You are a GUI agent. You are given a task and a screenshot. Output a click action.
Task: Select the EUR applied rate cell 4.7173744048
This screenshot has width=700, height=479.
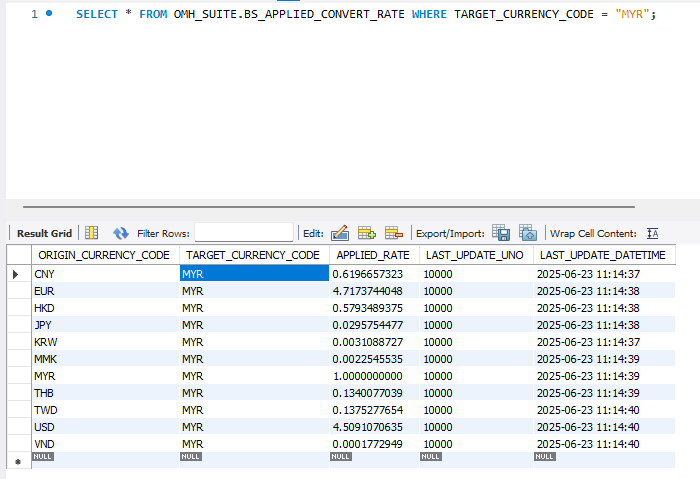pos(373,291)
